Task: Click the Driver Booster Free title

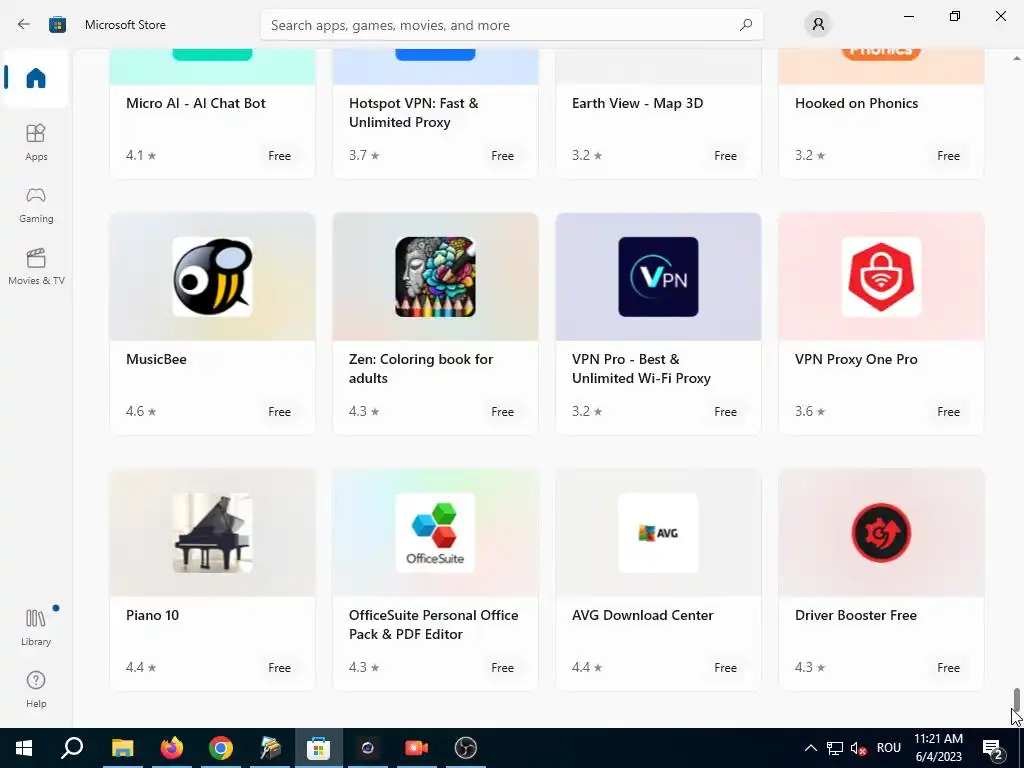Action: pos(856,615)
